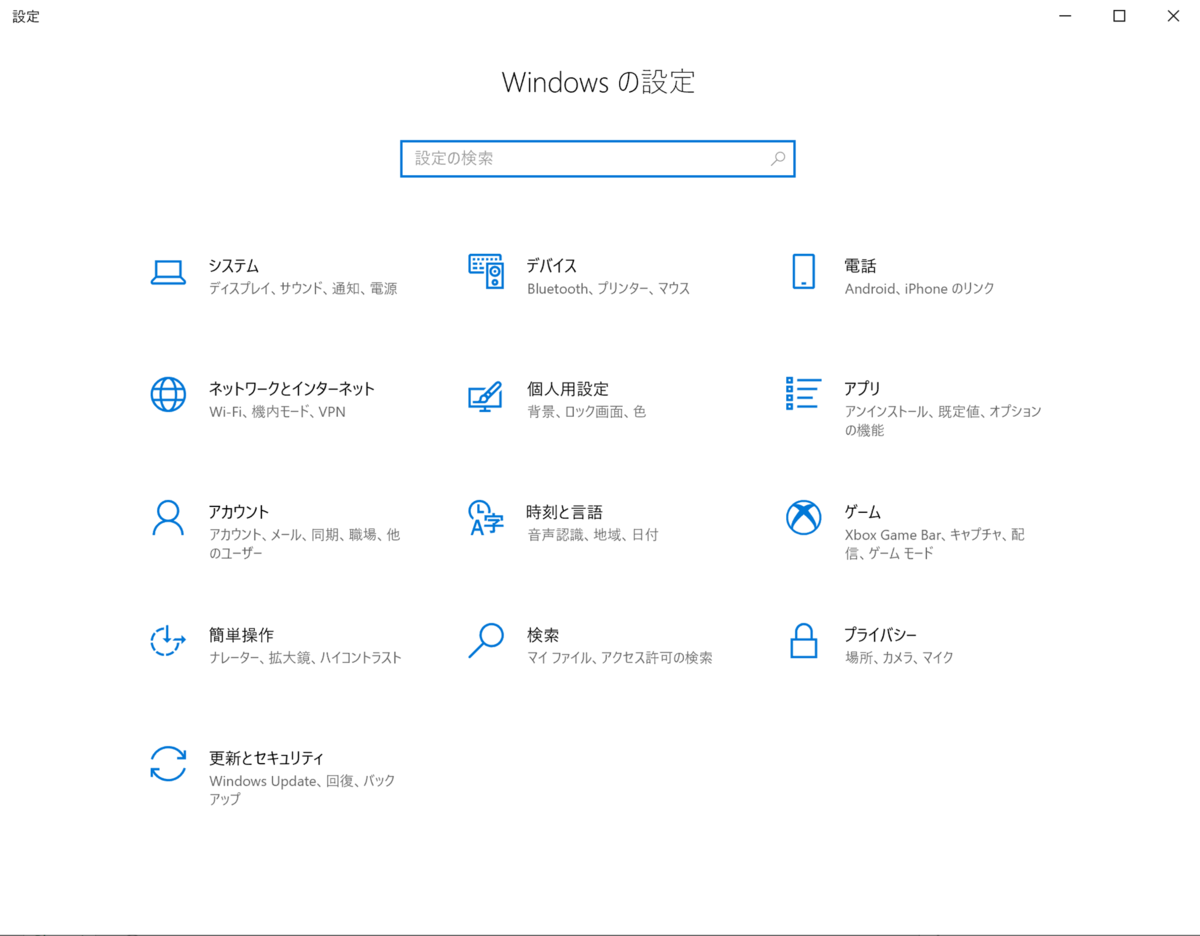The image size is (1200, 936).
Task: Open the 個人用設定 title
Action: pos(568,389)
